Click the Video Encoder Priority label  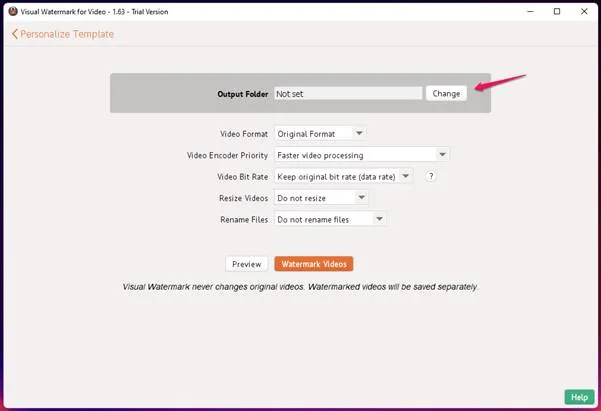coord(227,156)
